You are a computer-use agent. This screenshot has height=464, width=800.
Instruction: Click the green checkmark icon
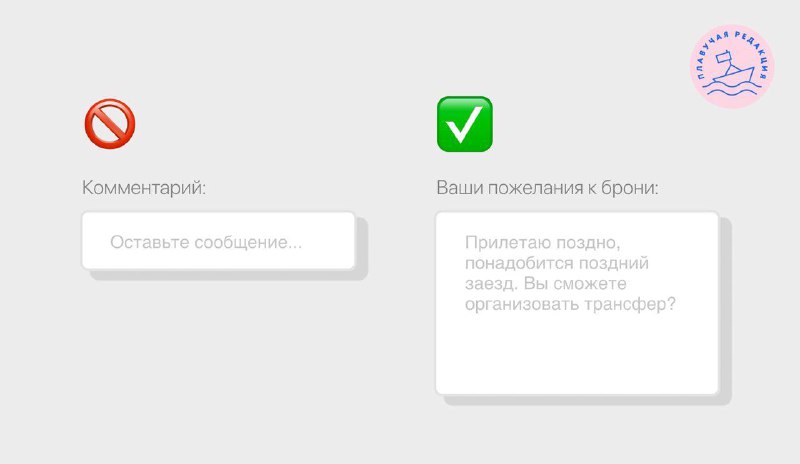click(465, 124)
